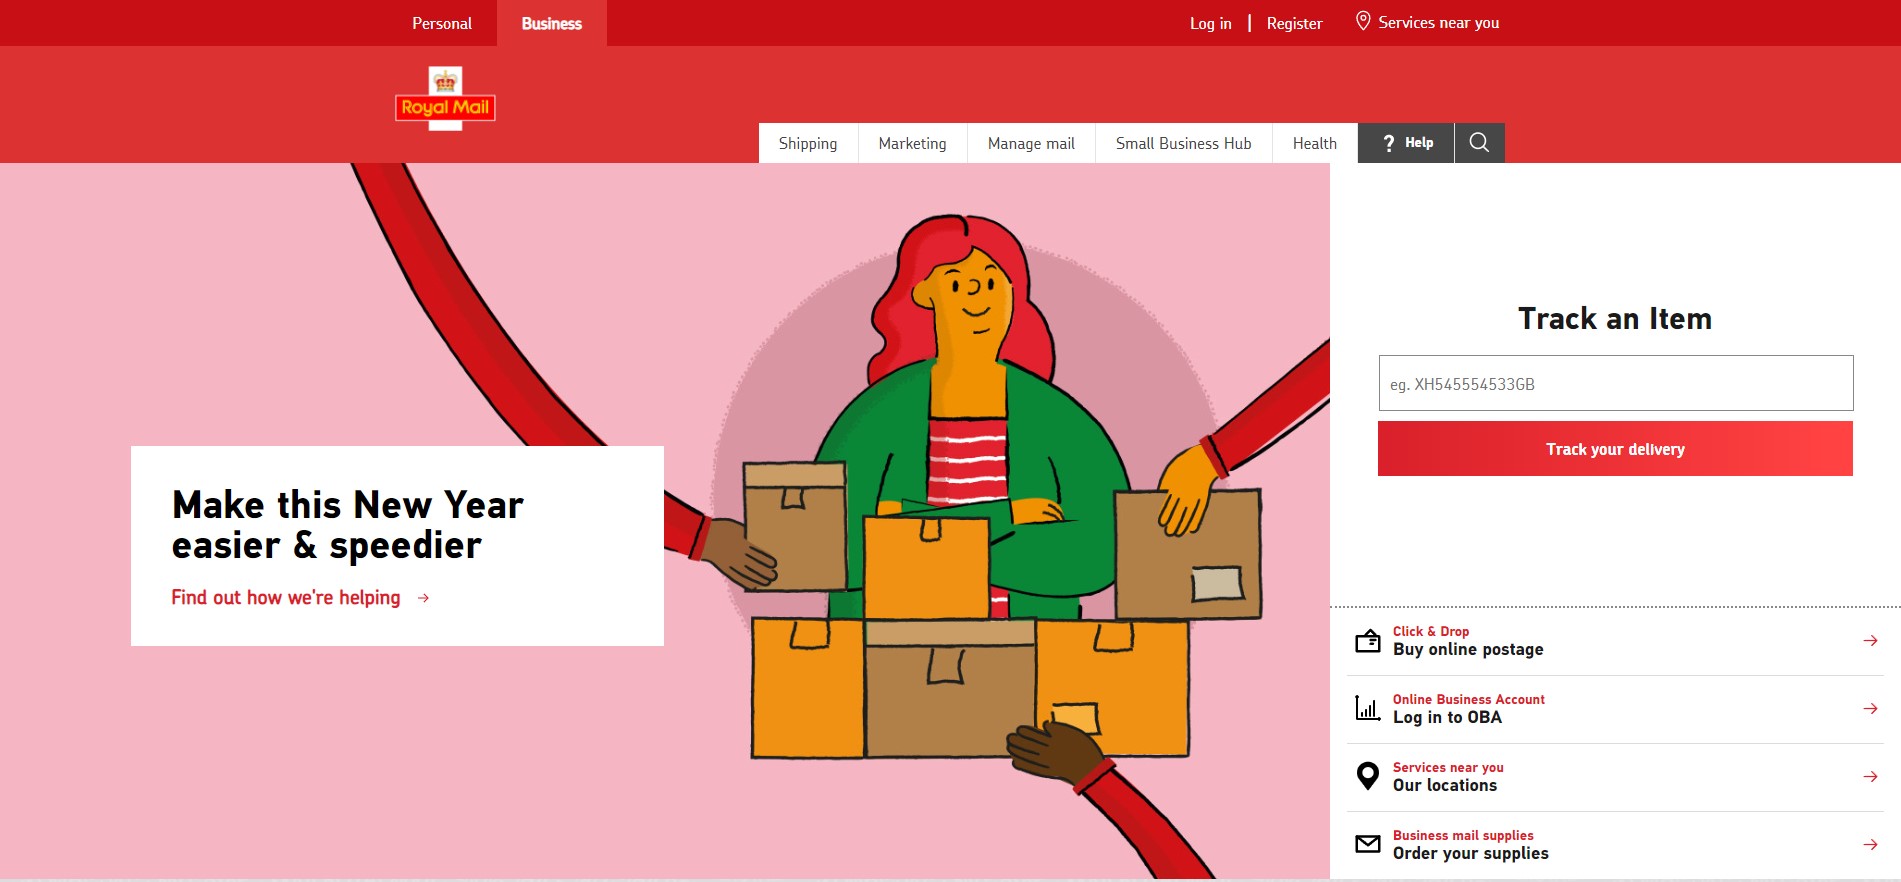Viewport: 1901px width, 882px height.
Task: Click the Royal Mail logo
Action: pyautogui.click(x=445, y=98)
